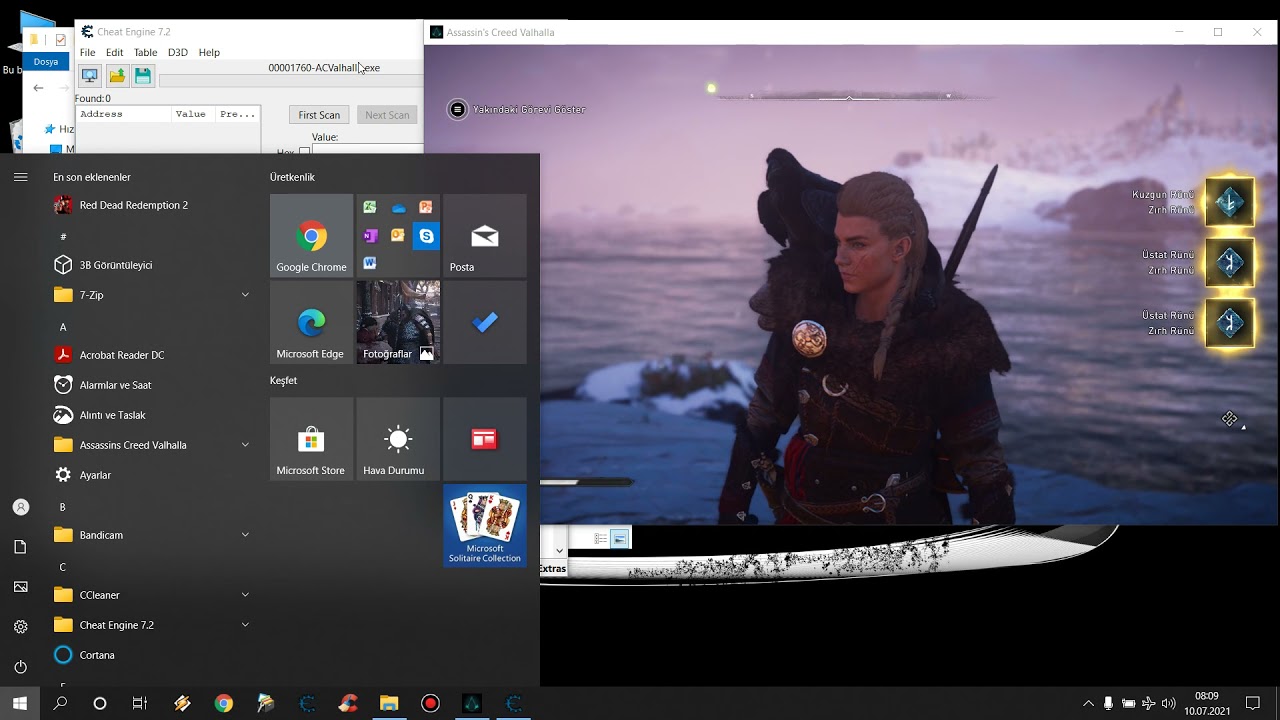Expand the 7-Zip folder chevron

click(245, 295)
